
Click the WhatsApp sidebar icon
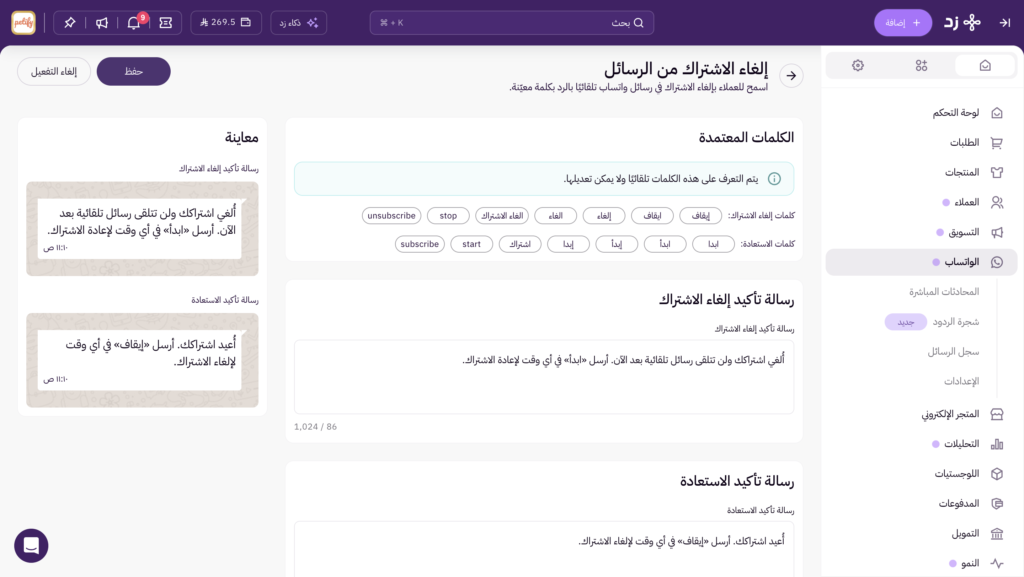coord(997,262)
